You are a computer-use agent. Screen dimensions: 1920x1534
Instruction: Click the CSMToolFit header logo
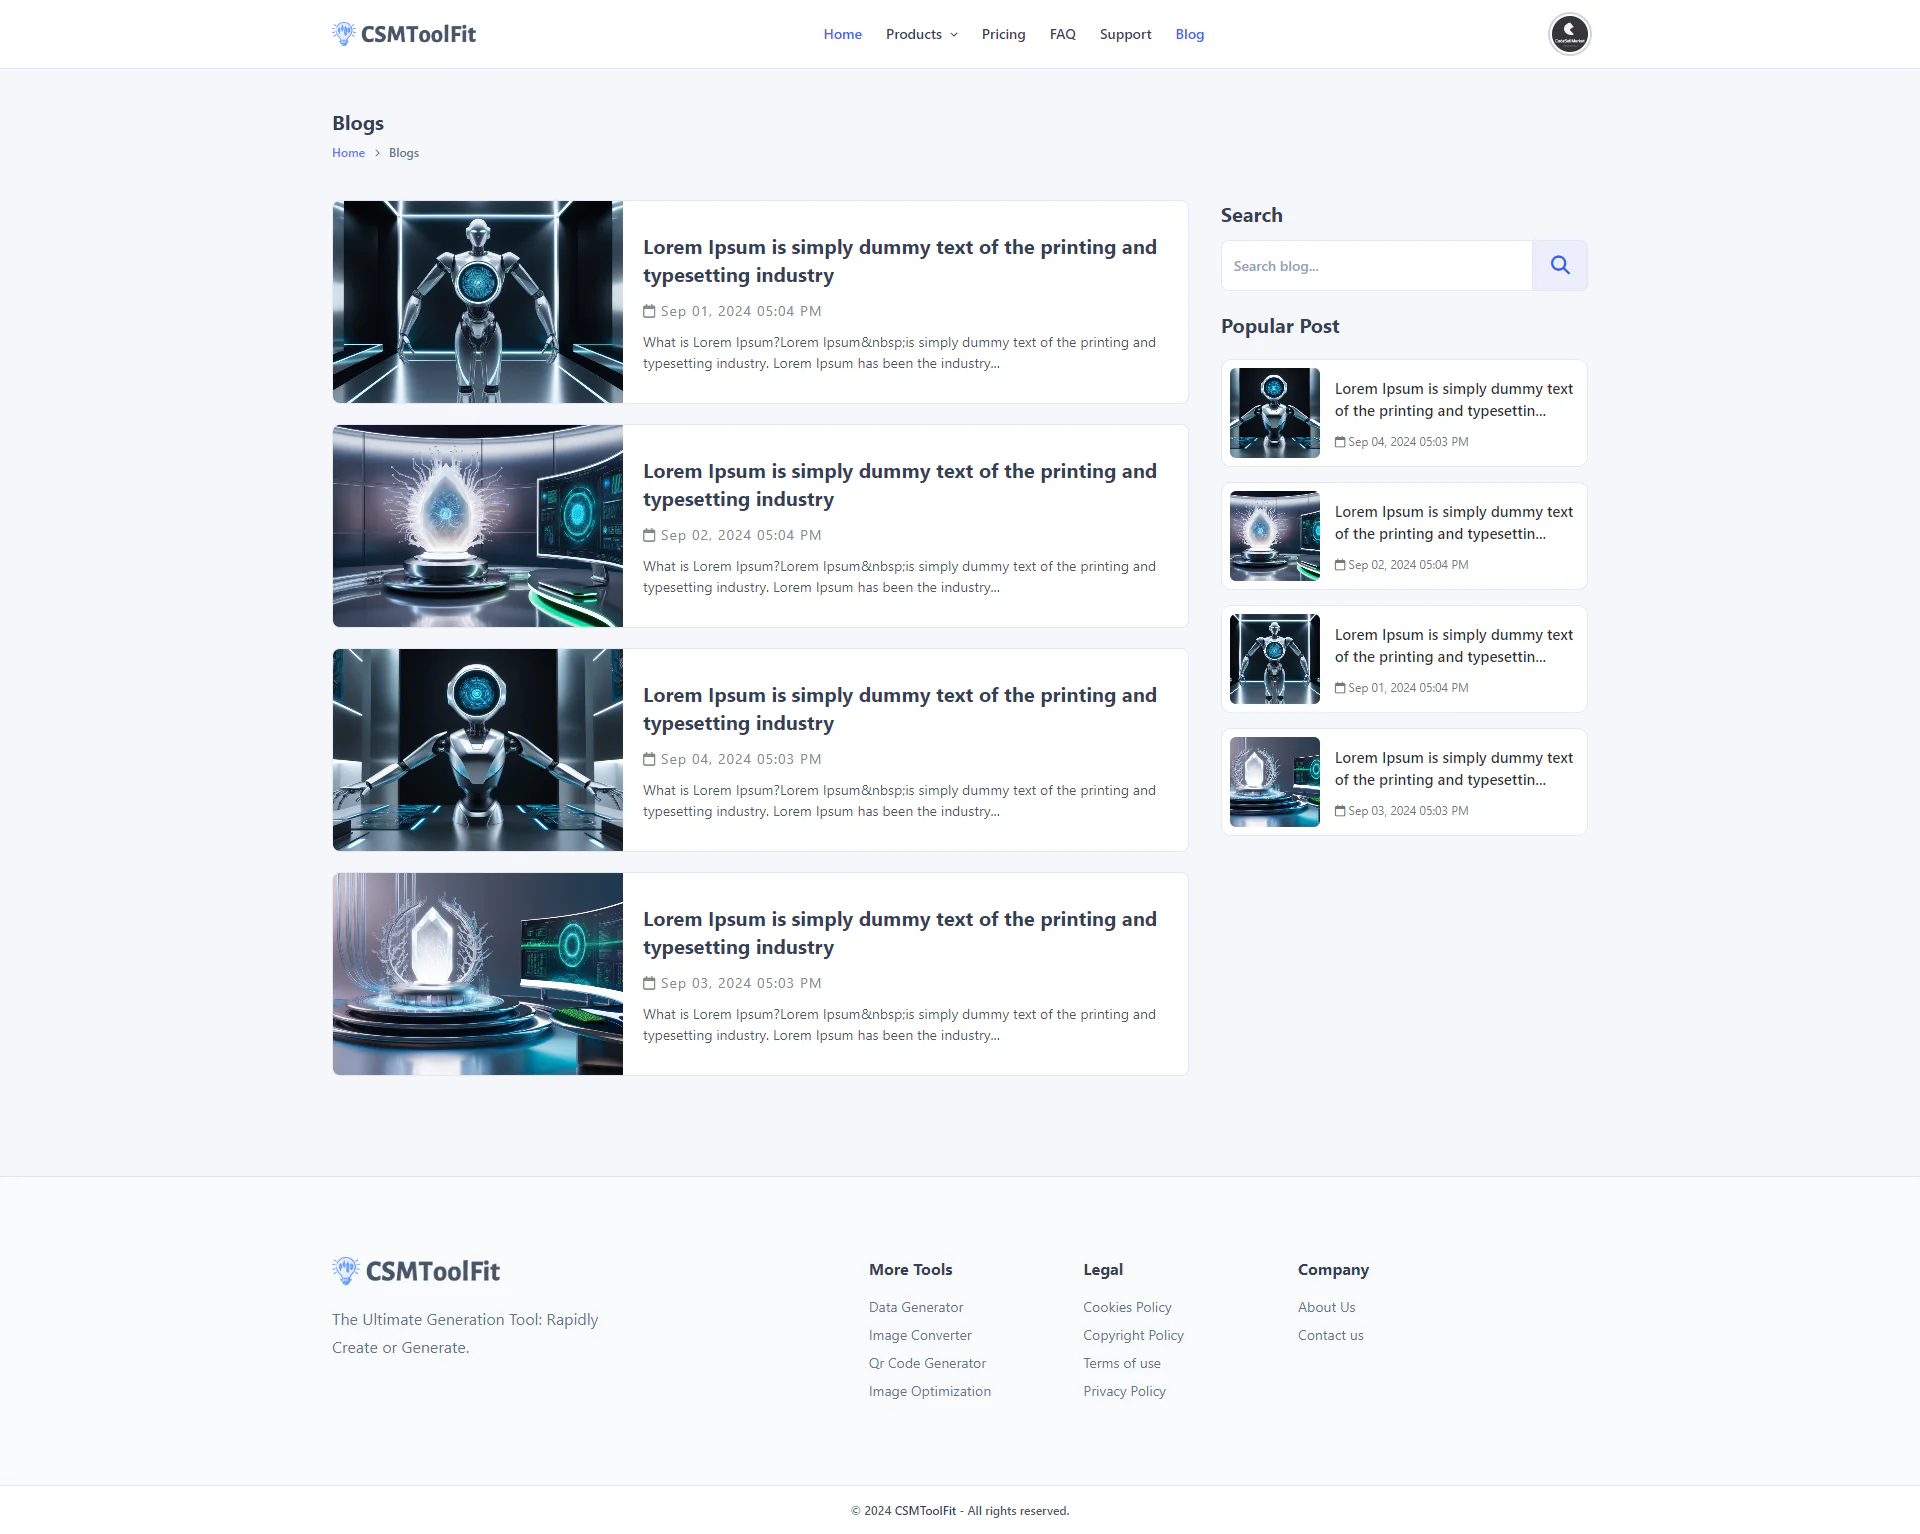coord(404,34)
